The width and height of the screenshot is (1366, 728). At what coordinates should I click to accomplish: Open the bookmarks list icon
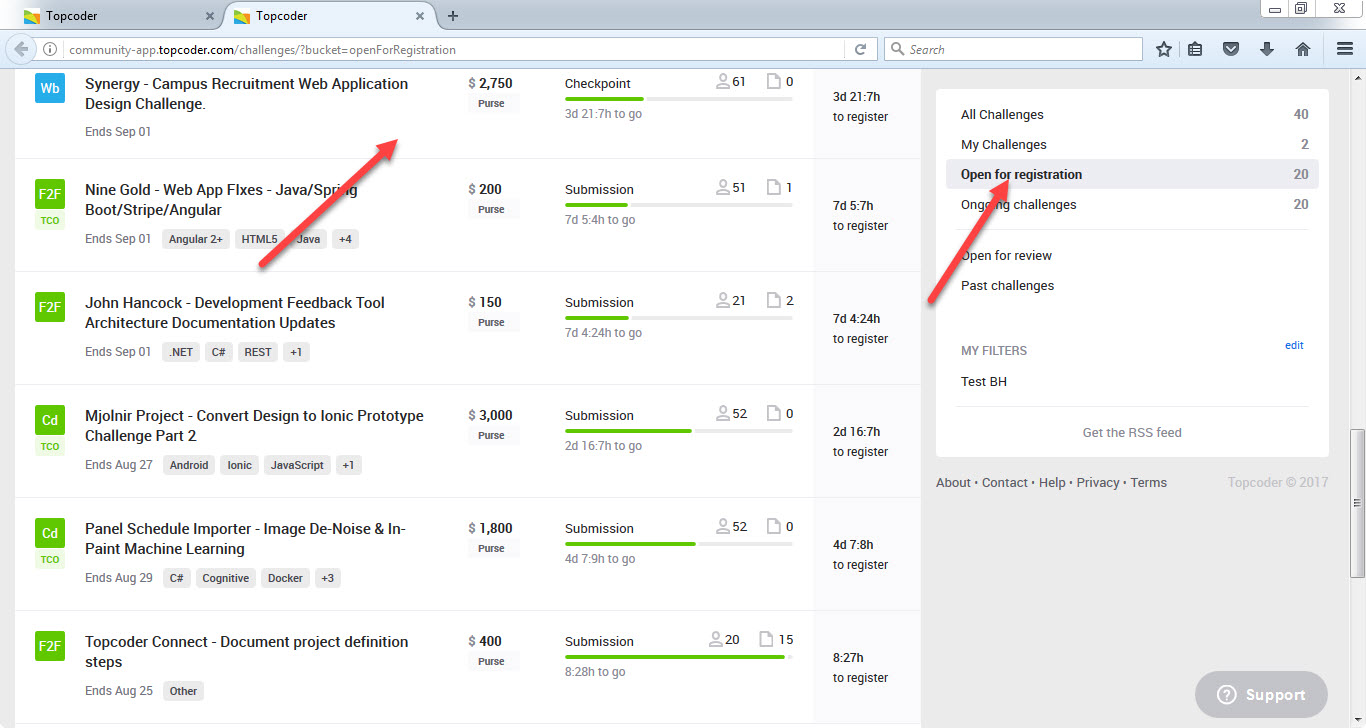pos(1196,49)
